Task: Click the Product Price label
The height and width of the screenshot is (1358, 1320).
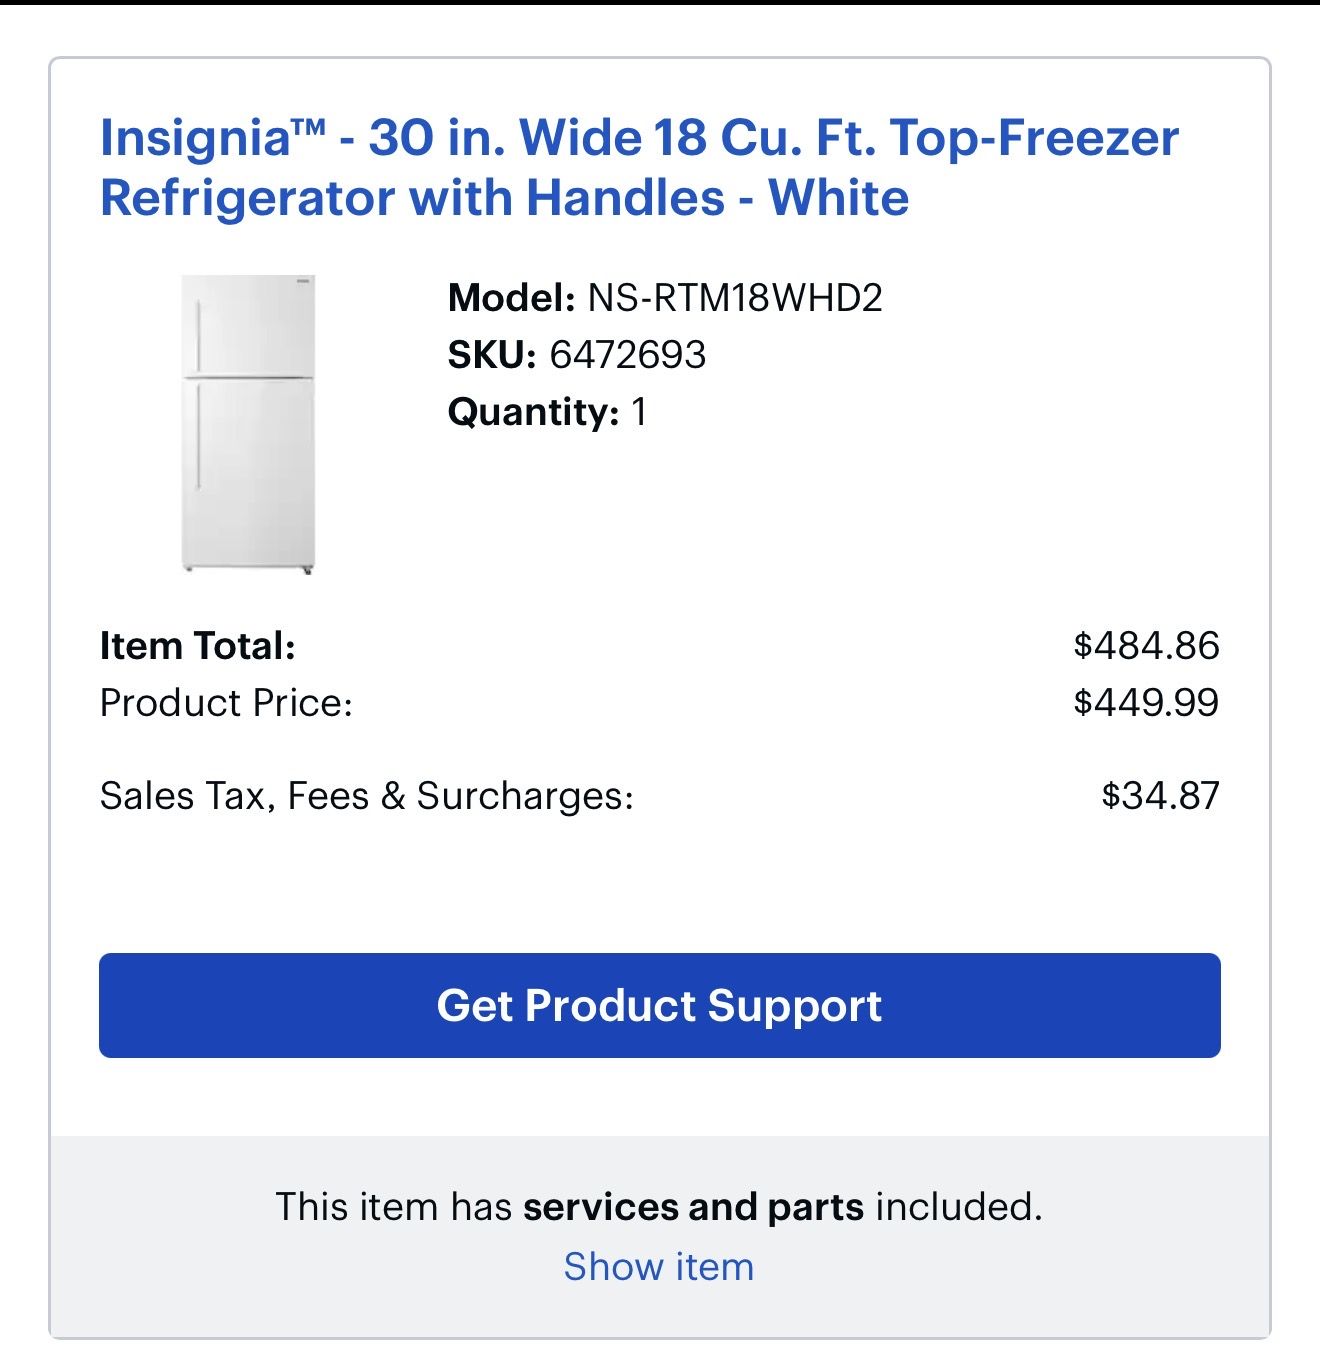Action: [x=226, y=703]
